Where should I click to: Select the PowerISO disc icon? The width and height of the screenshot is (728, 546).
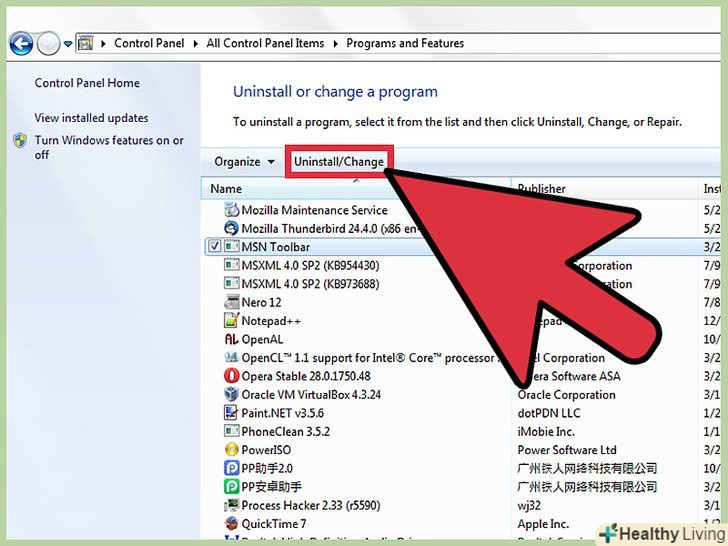[231, 449]
